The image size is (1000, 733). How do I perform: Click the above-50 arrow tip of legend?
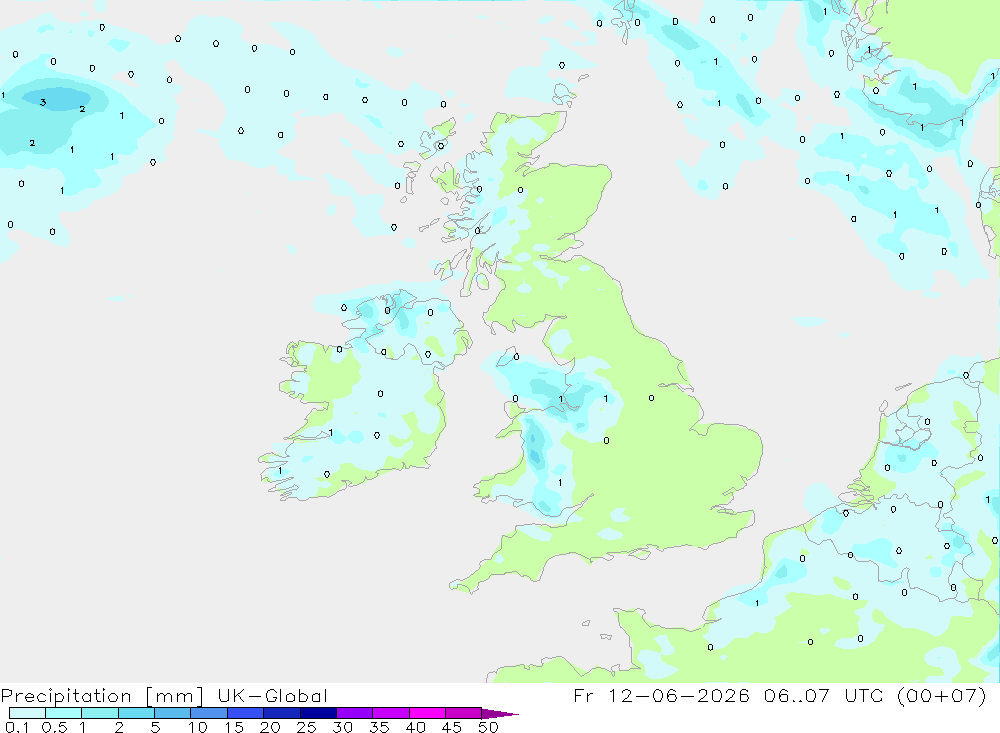[499, 713]
